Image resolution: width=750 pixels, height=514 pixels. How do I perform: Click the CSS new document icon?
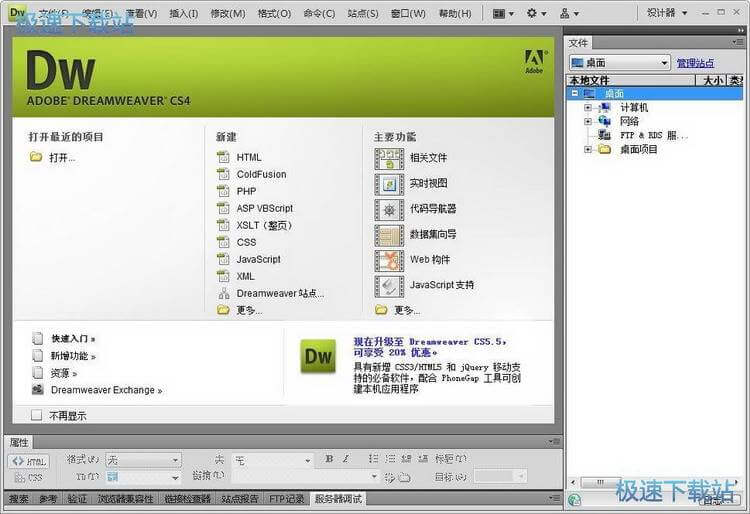pos(223,242)
